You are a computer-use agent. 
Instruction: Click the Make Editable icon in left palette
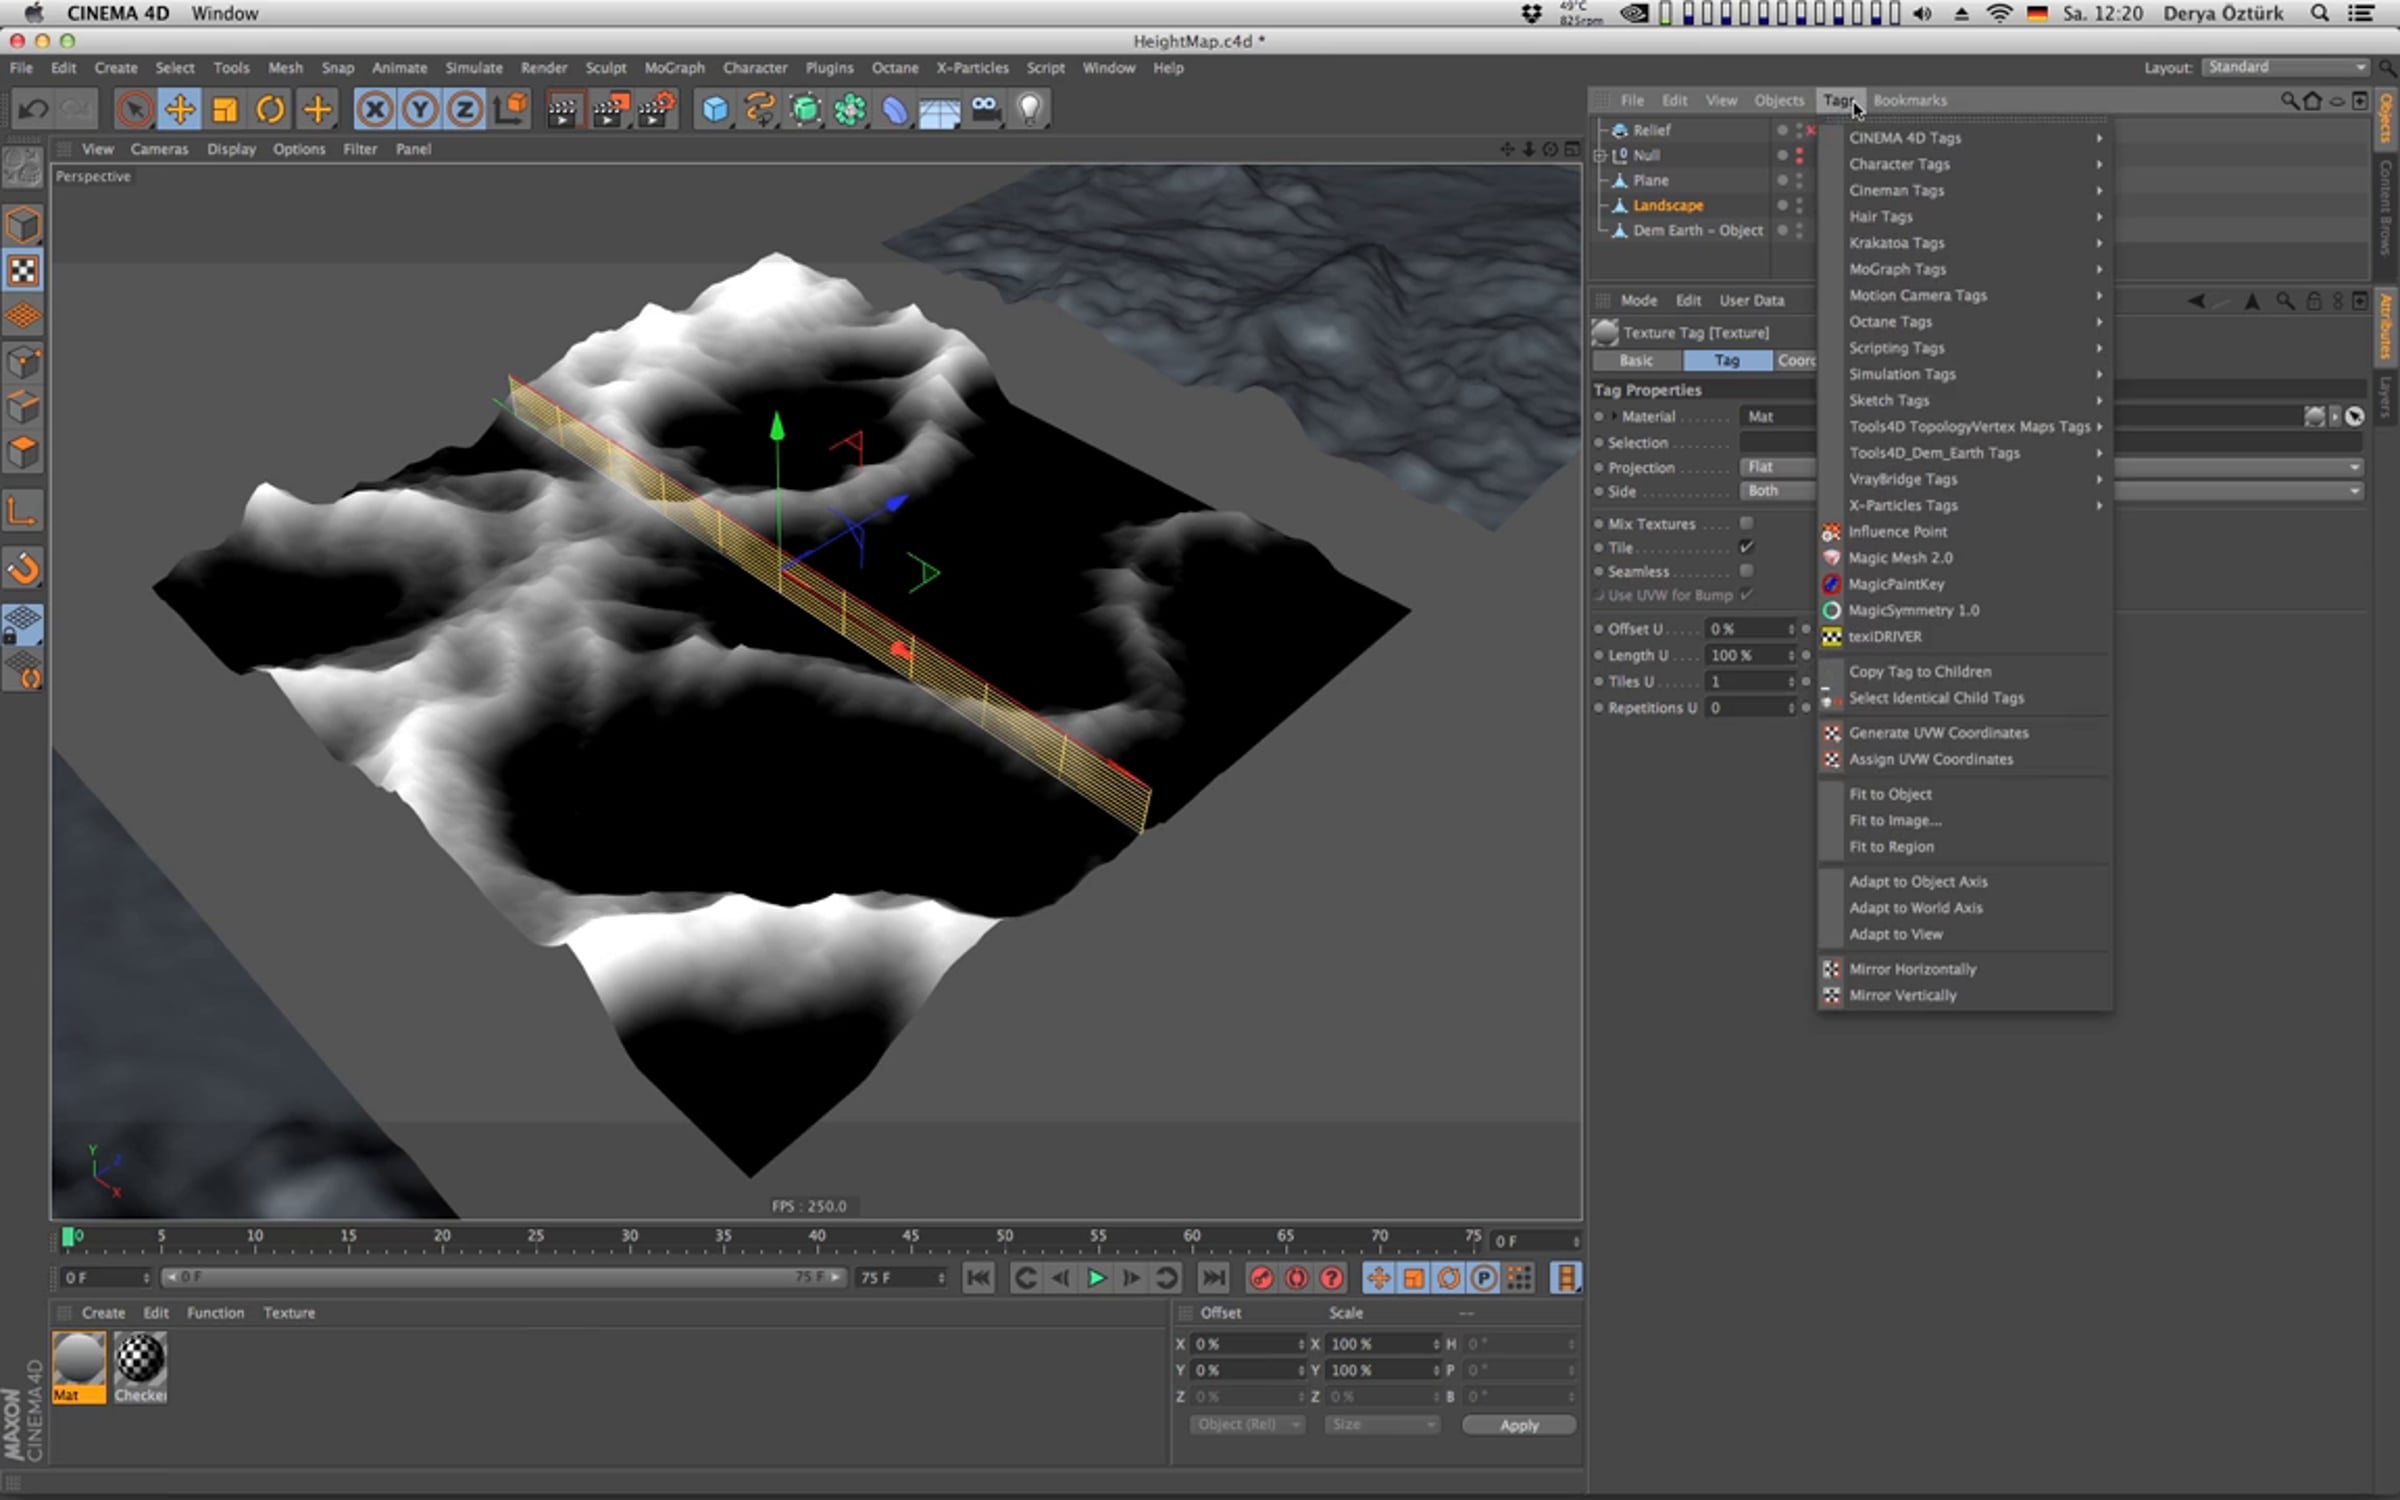(23, 168)
